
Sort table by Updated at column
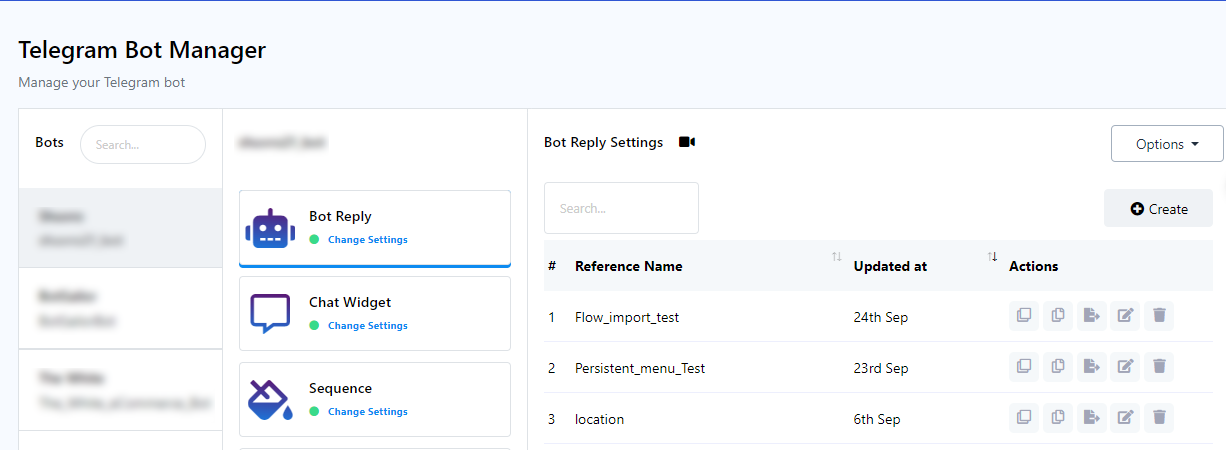click(992, 258)
